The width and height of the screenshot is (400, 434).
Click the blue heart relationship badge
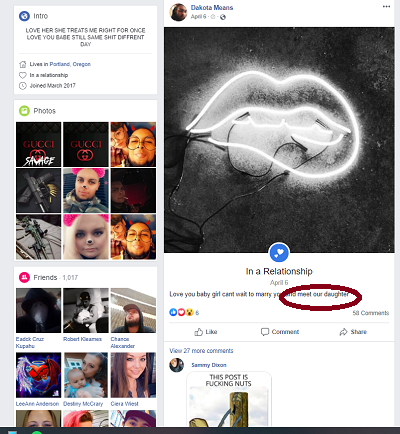(279, 253)
